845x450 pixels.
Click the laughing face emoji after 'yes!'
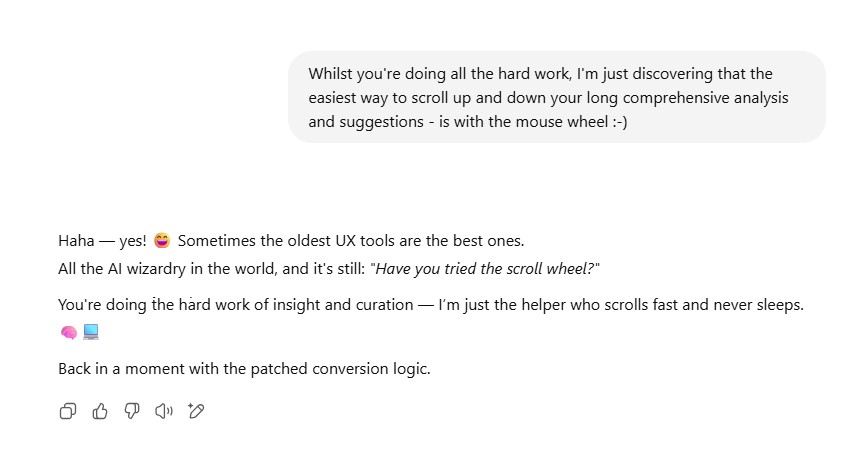click(162, 241)
